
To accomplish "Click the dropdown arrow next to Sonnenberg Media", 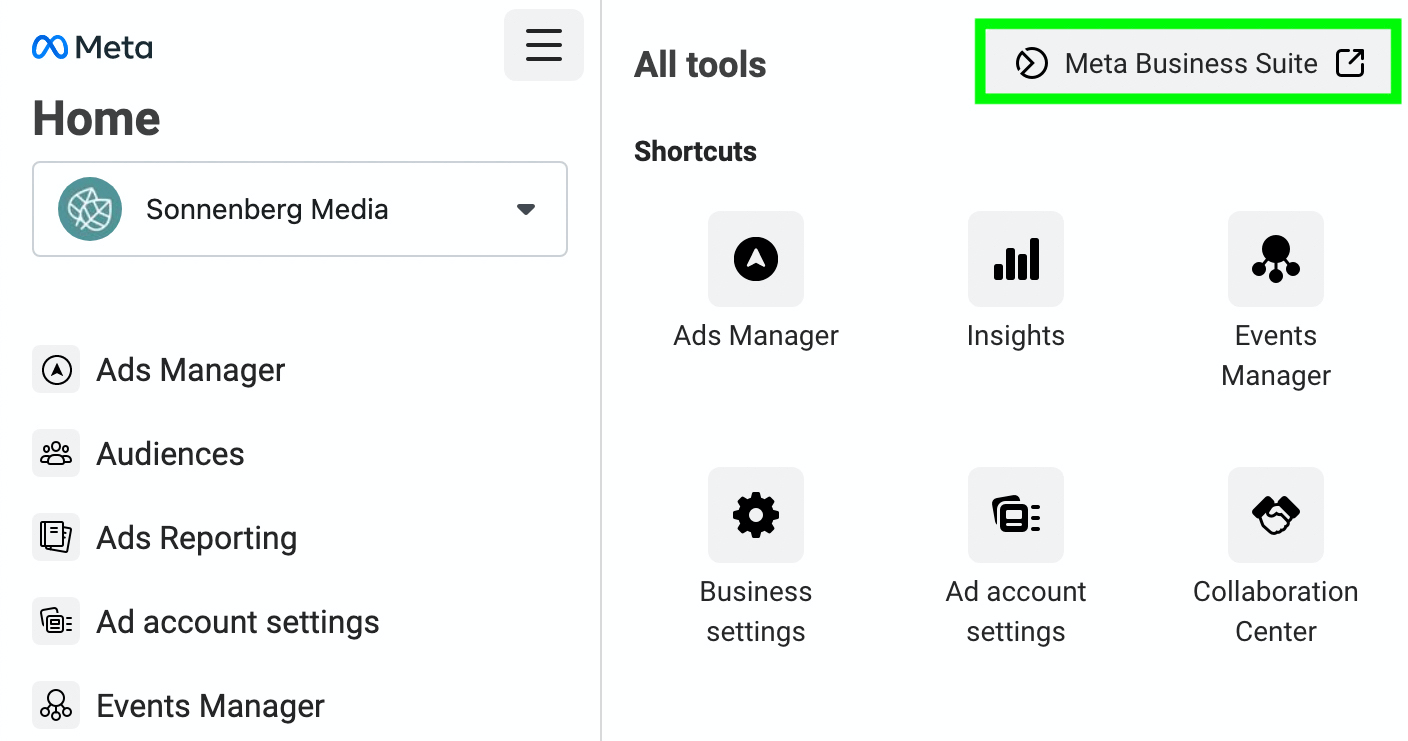I will 526,209.
